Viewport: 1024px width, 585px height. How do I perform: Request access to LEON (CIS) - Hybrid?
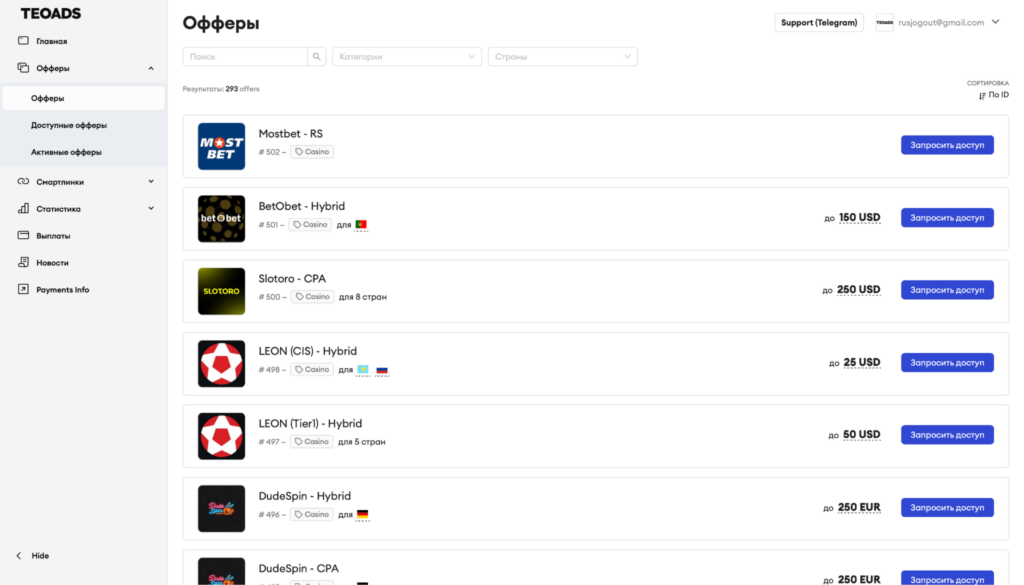pos(947,362)
